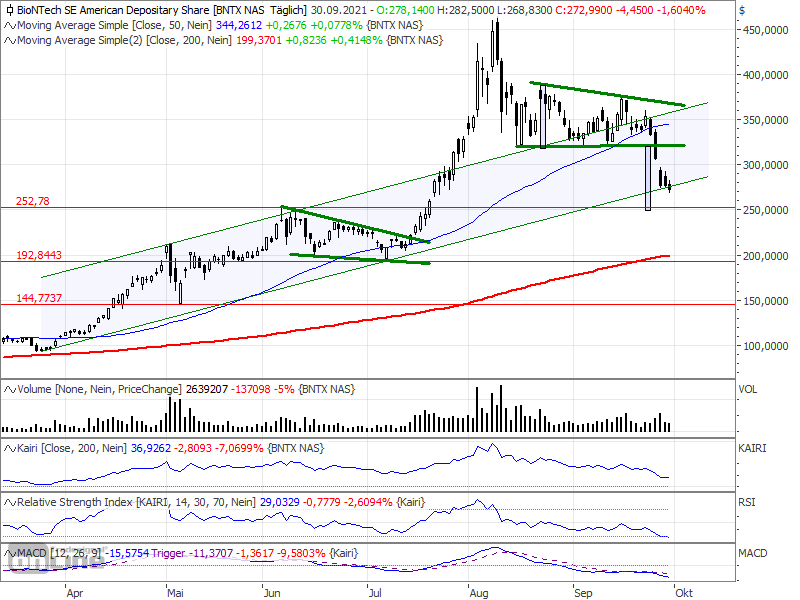800x600 pixels.
Task: Click the 50-day average change +0,0778%
Action: click(336, 26)
